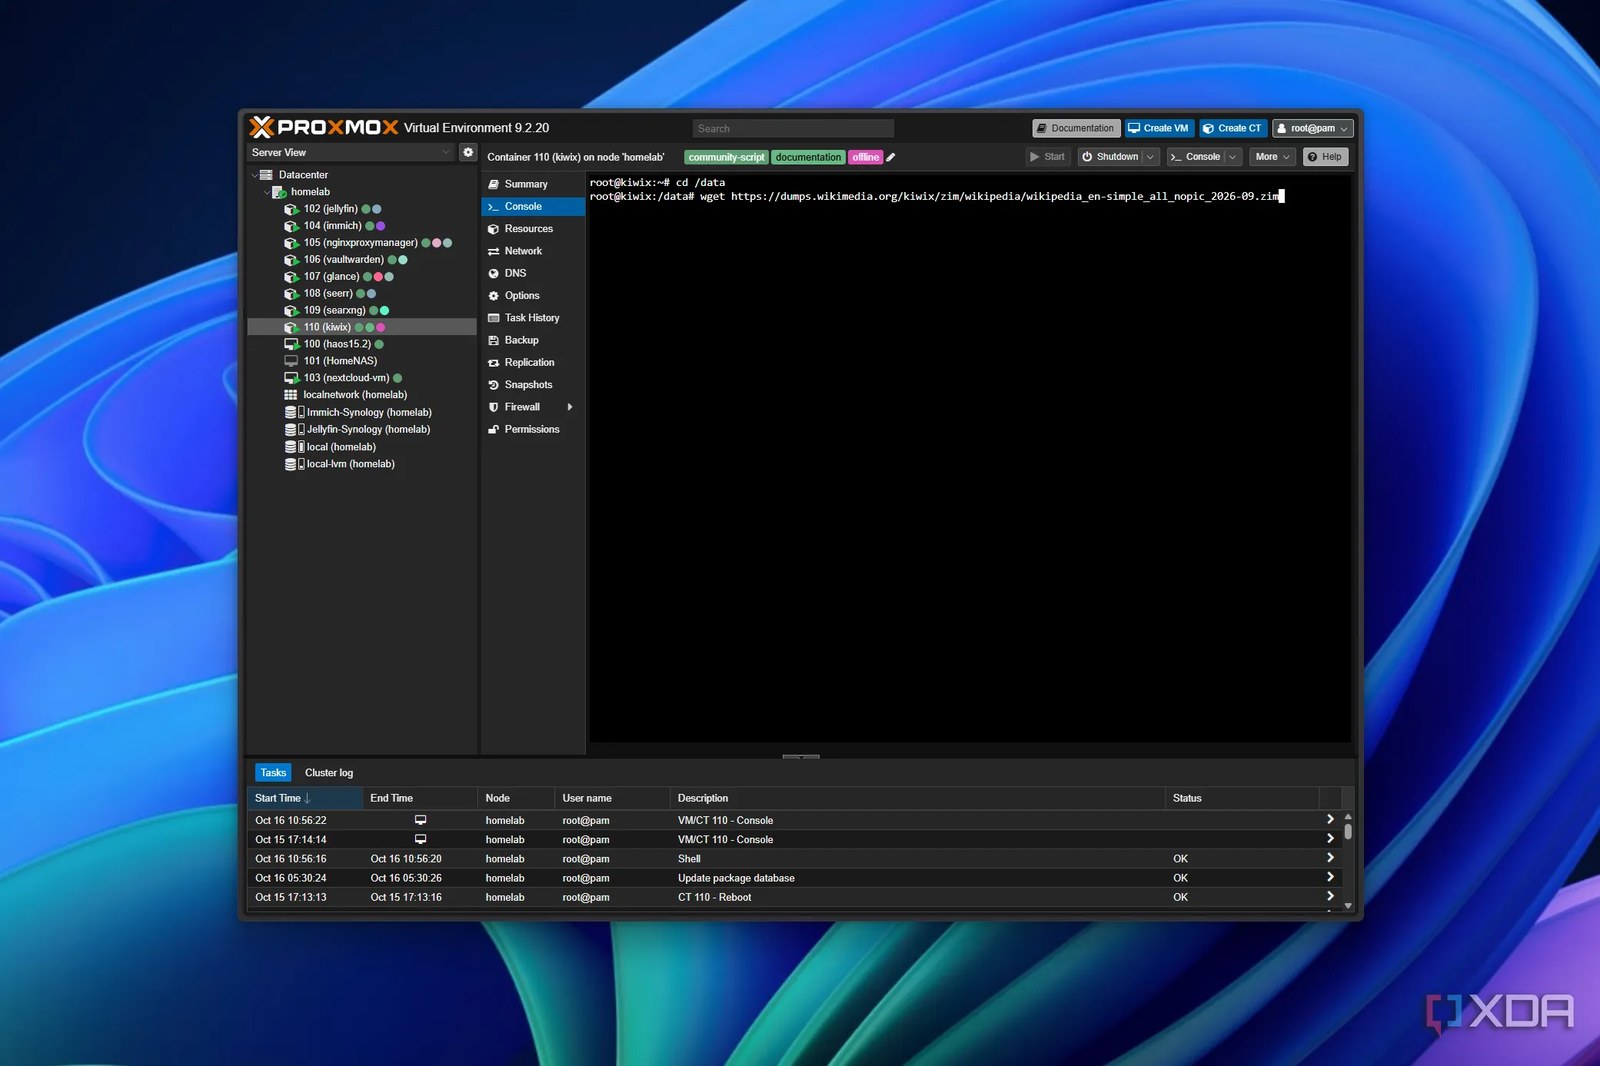Switch to the Tasks tab
Viewport: 1600px width, 1066px height.
tap(273, 773)
